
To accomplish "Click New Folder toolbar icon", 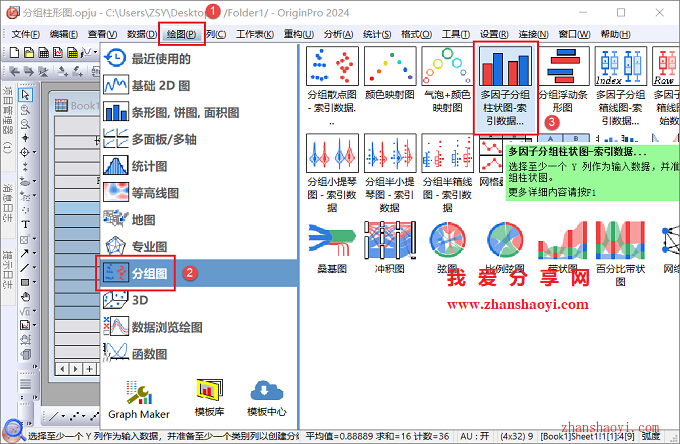I will pos(29,52).
